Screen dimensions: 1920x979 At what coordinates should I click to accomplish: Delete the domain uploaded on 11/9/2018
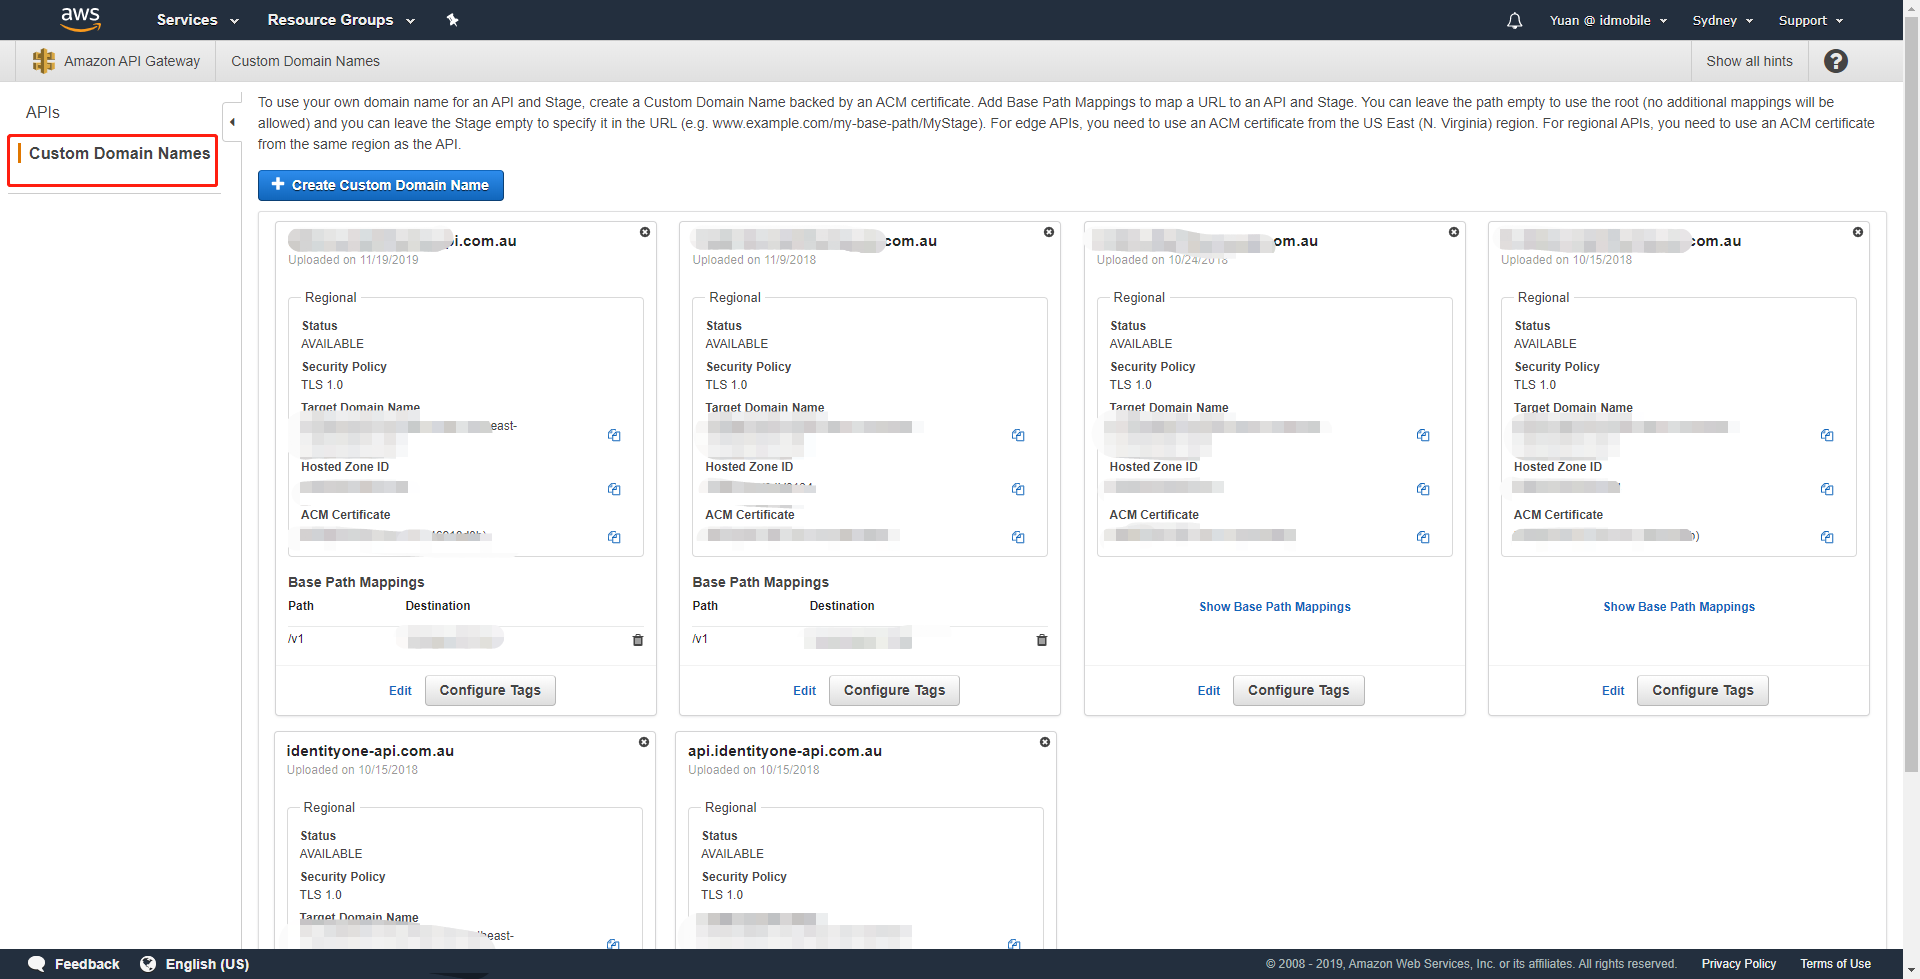[x=1049, y=232]
